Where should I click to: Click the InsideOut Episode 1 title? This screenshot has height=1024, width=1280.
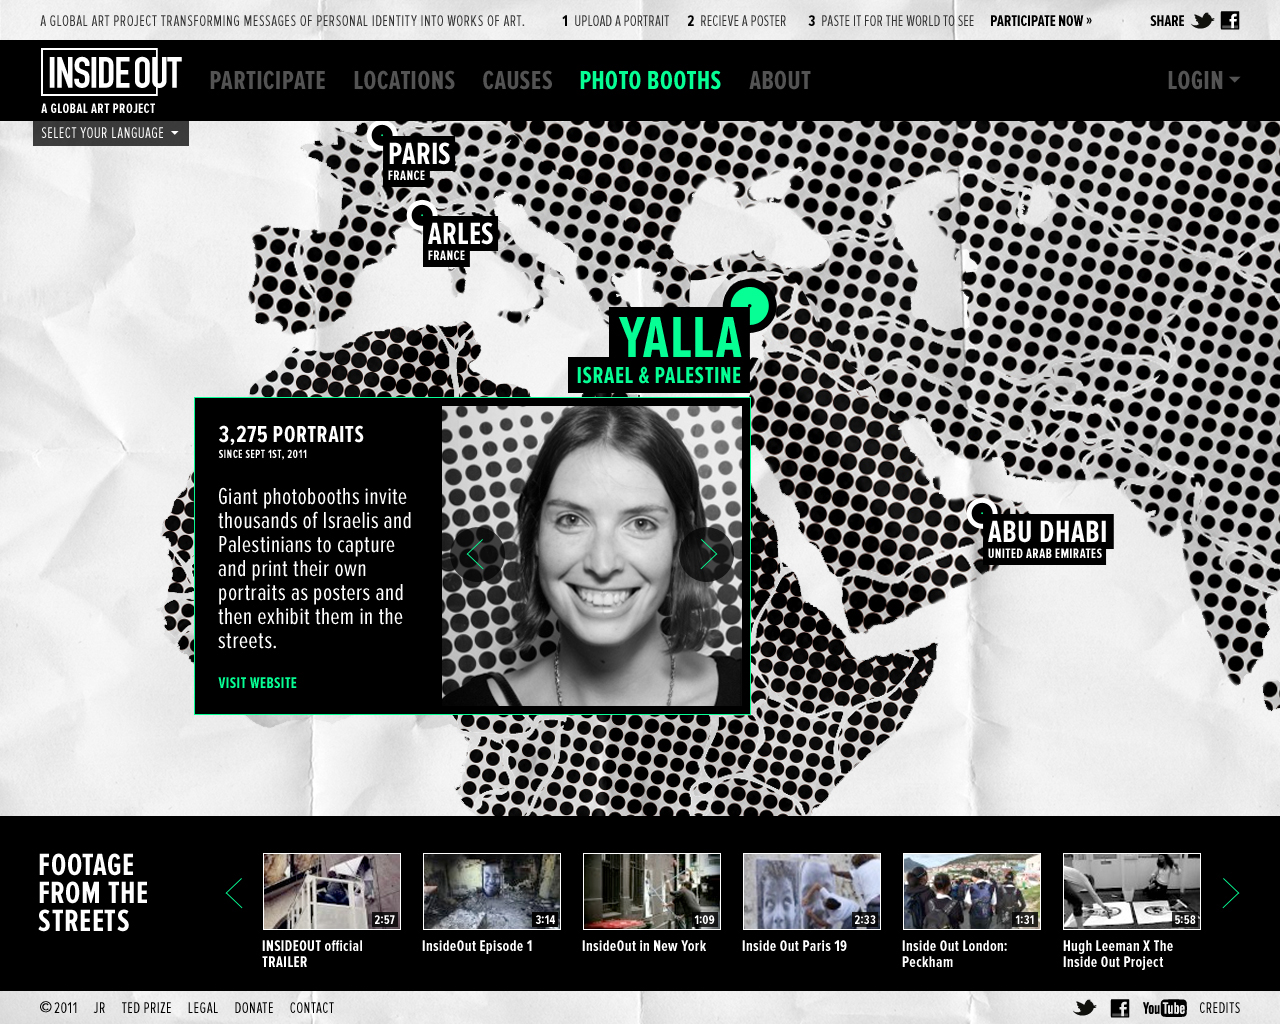point(477,946)
